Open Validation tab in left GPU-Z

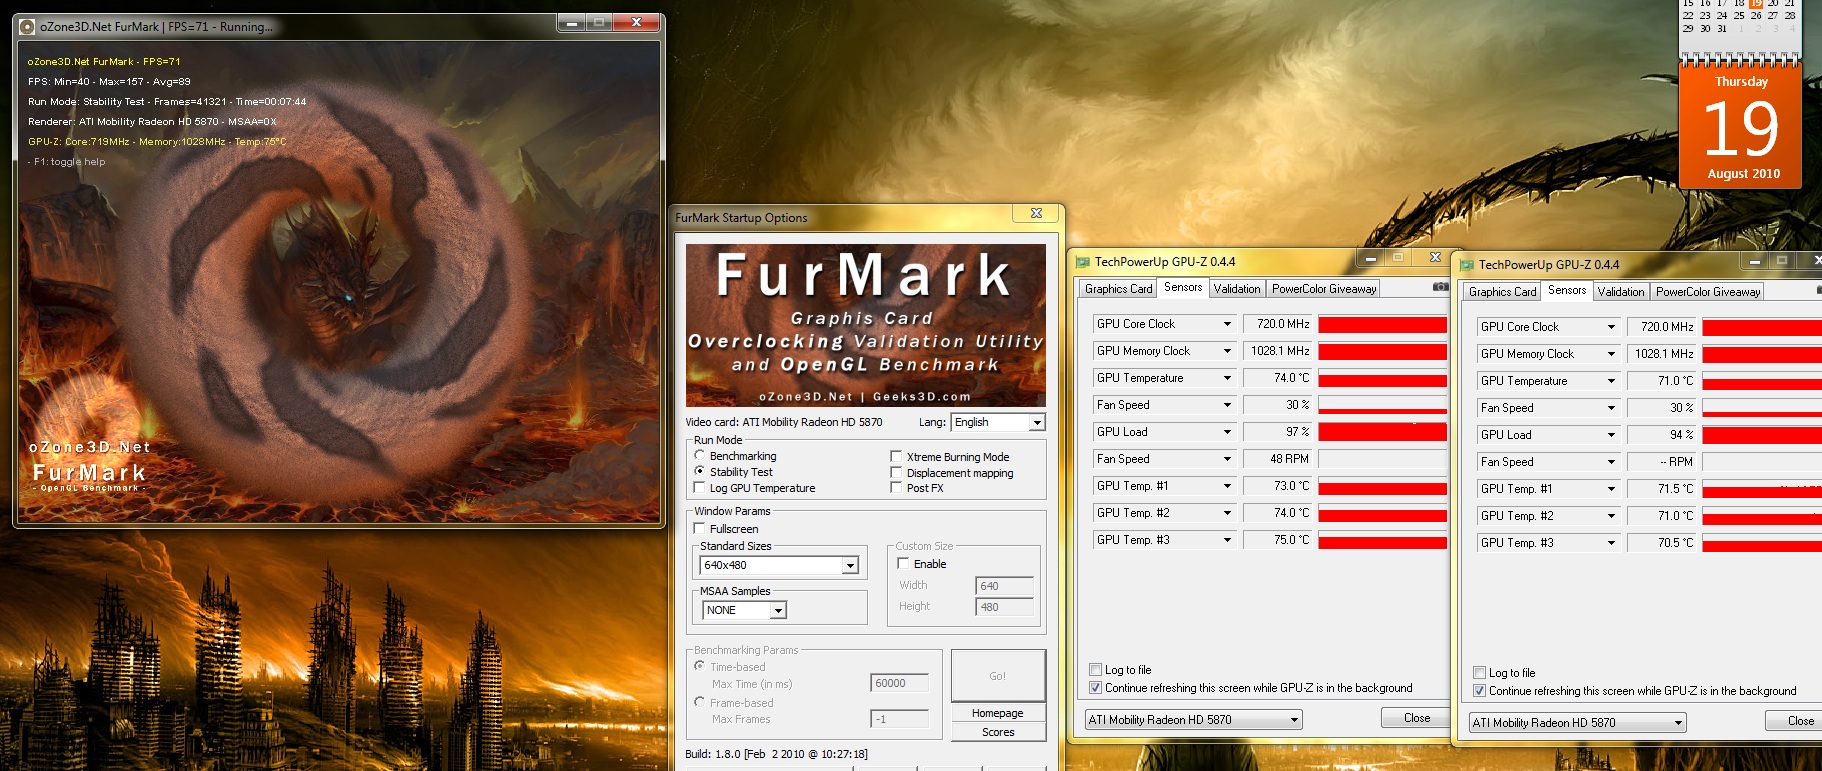pos(1237,289)
